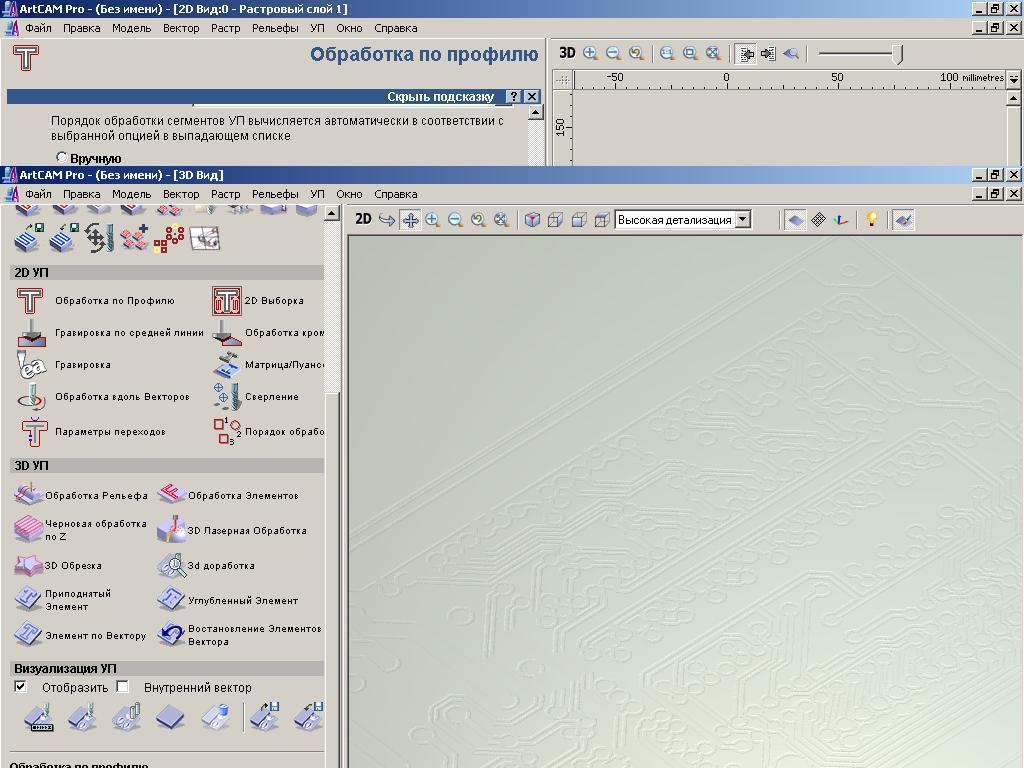The height and width of the screenshot is (768, 1024).
Task: Click the merge toolpaths icon with plus sign
Action: pos(135,239)
